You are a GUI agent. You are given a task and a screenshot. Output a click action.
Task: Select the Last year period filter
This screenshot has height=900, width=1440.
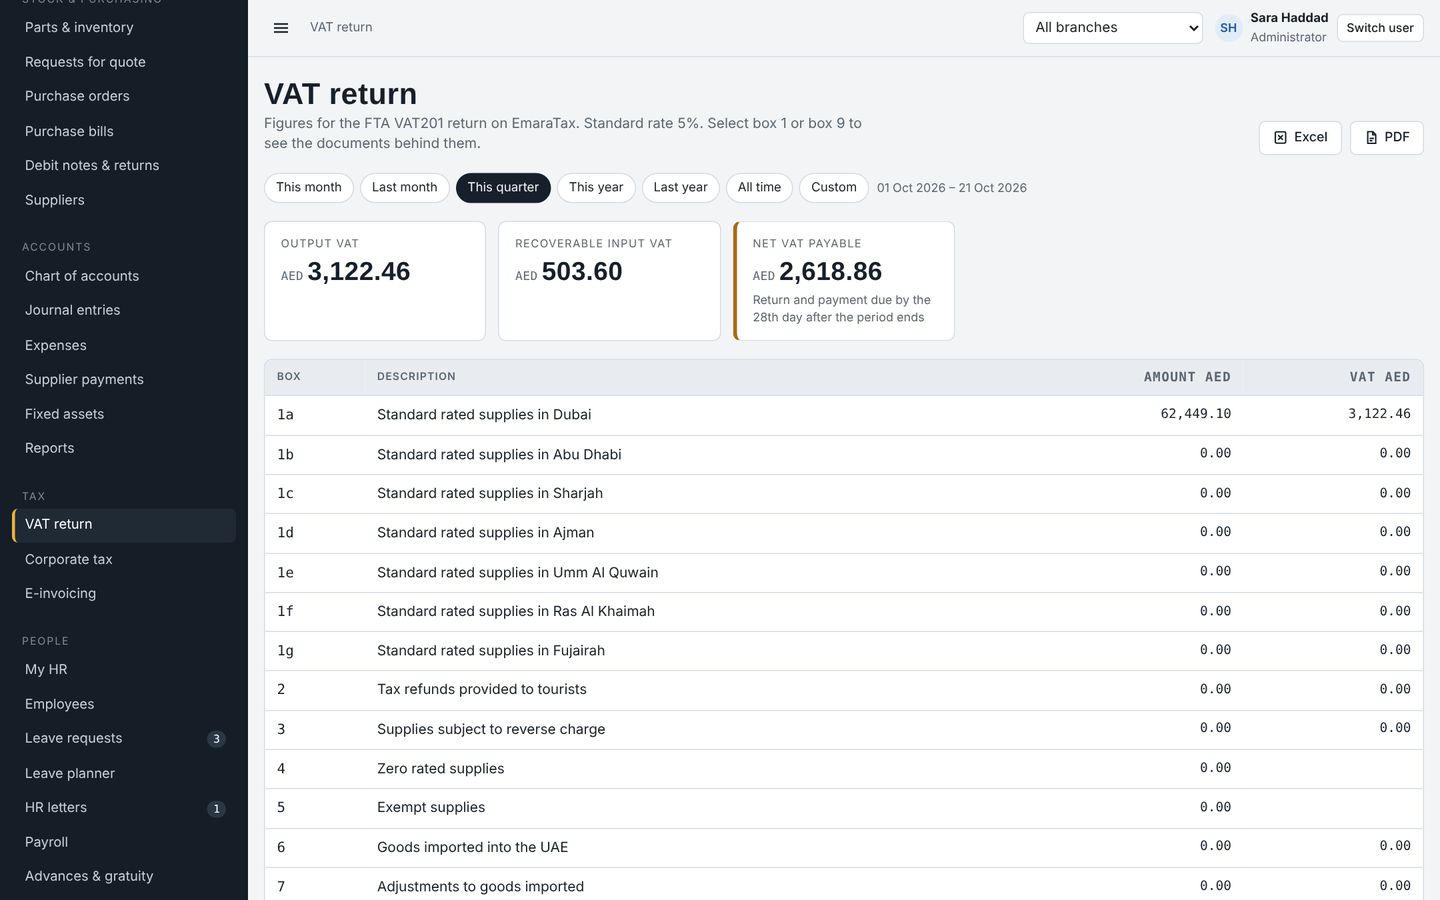coord(680,188)
